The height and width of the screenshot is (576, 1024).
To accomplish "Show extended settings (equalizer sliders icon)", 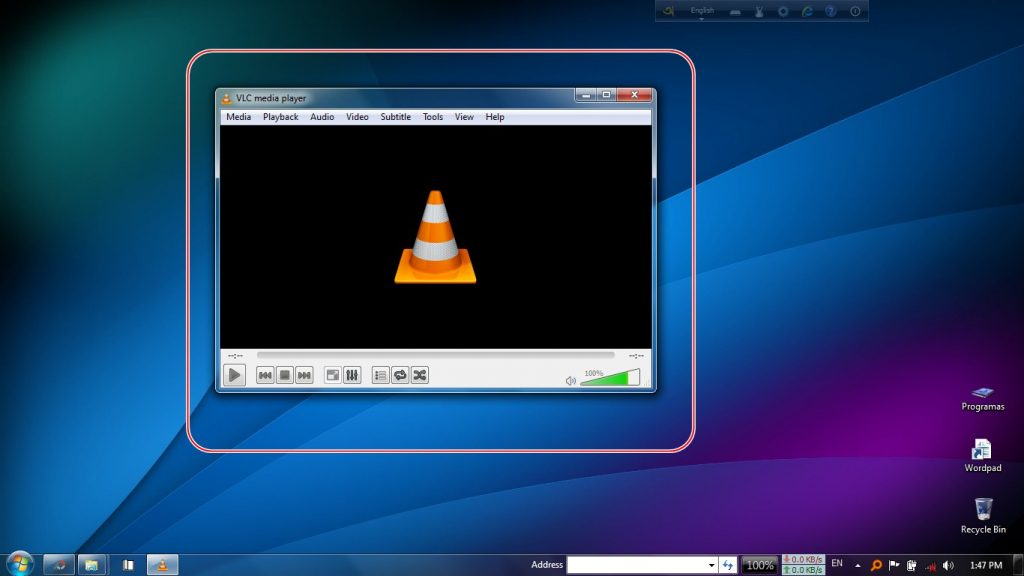I will 352,375.
